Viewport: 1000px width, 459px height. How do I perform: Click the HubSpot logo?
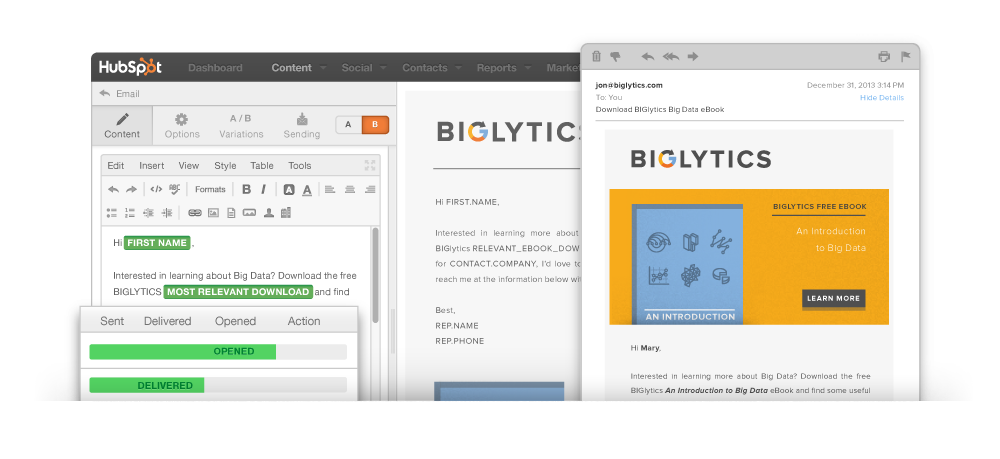point(130,67)
